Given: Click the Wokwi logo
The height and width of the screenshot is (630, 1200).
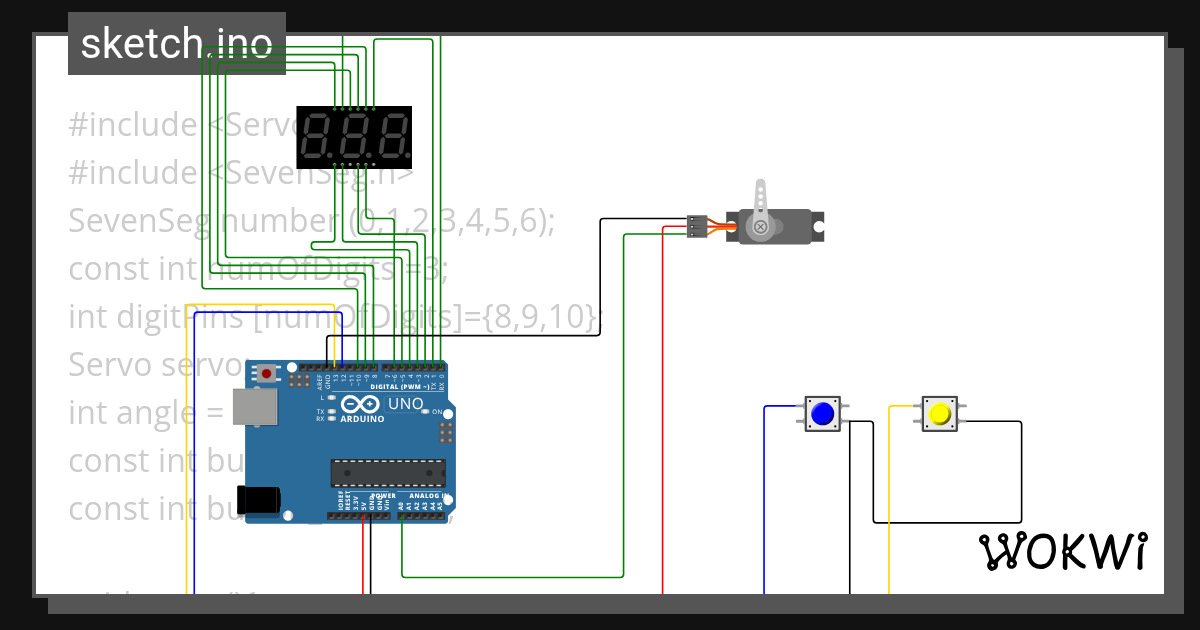Looking at the screenshot, I should (x=1061, y=551).
